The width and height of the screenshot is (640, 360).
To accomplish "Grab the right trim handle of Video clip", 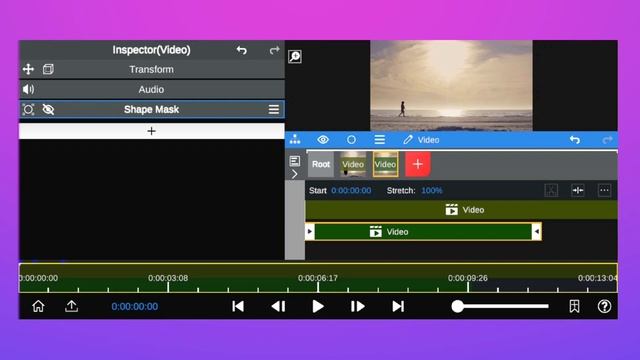I will (537, 232).
